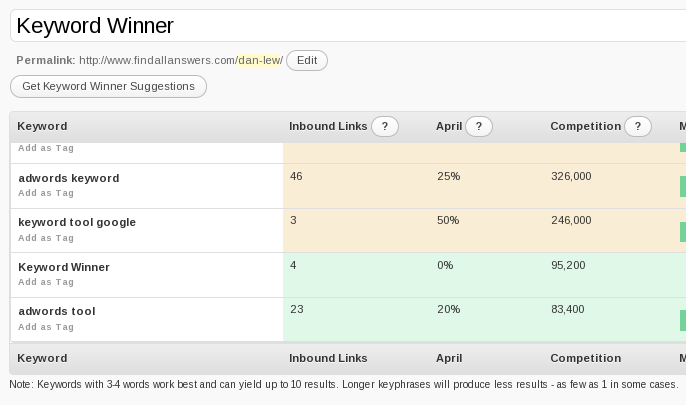
Task: Add adwords tool as a tag
Action: [x=46, y=327]
